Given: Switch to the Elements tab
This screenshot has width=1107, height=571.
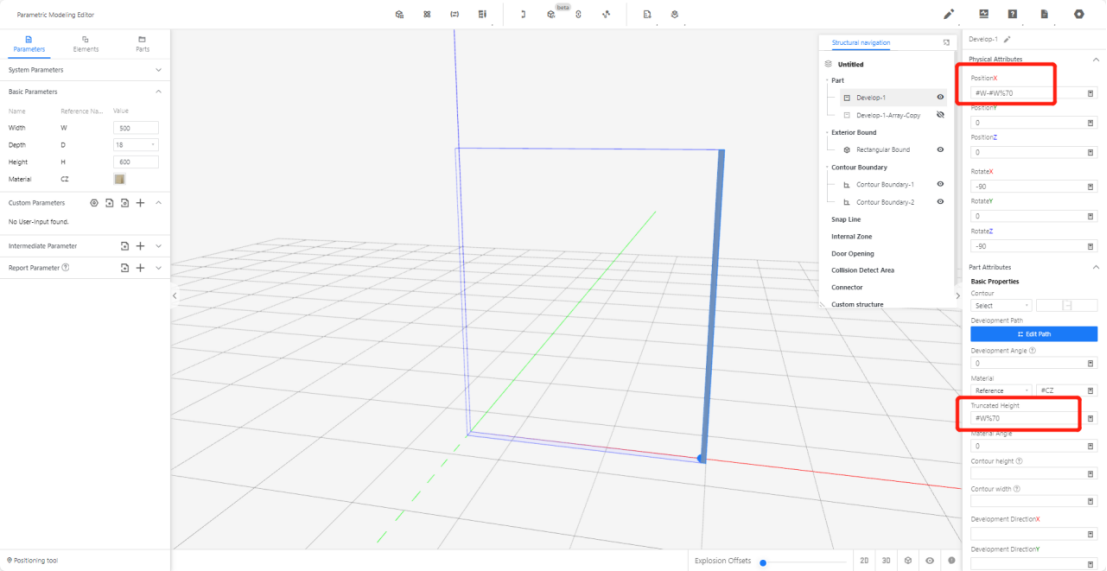Looking at the screenshot, I should 86,43.
